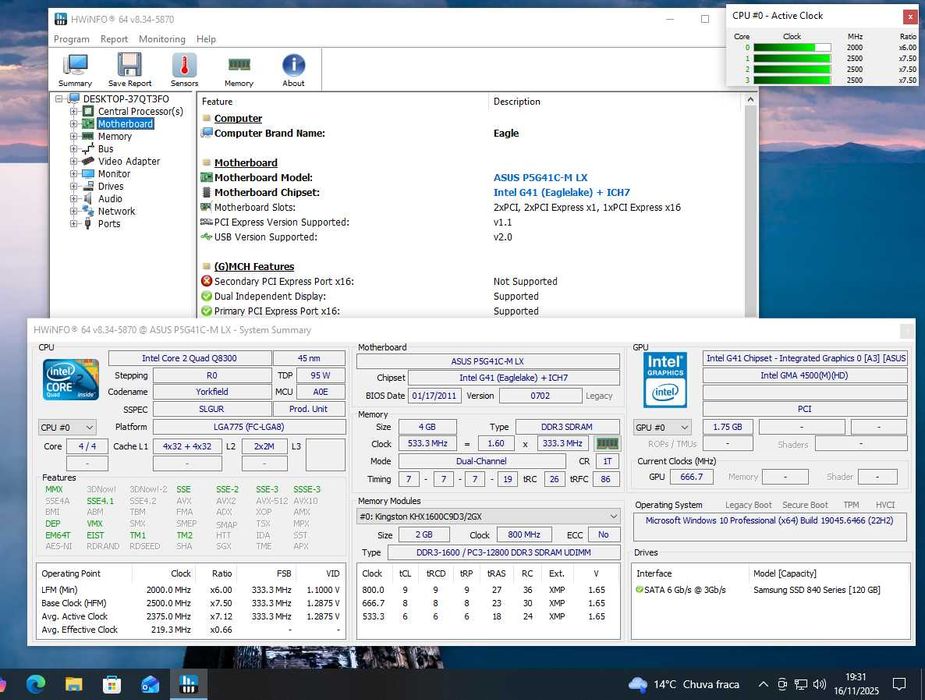Screen dimensions: 925x700
Task: Click Core 3 clock bar
Action: click(x=792, y=80)
